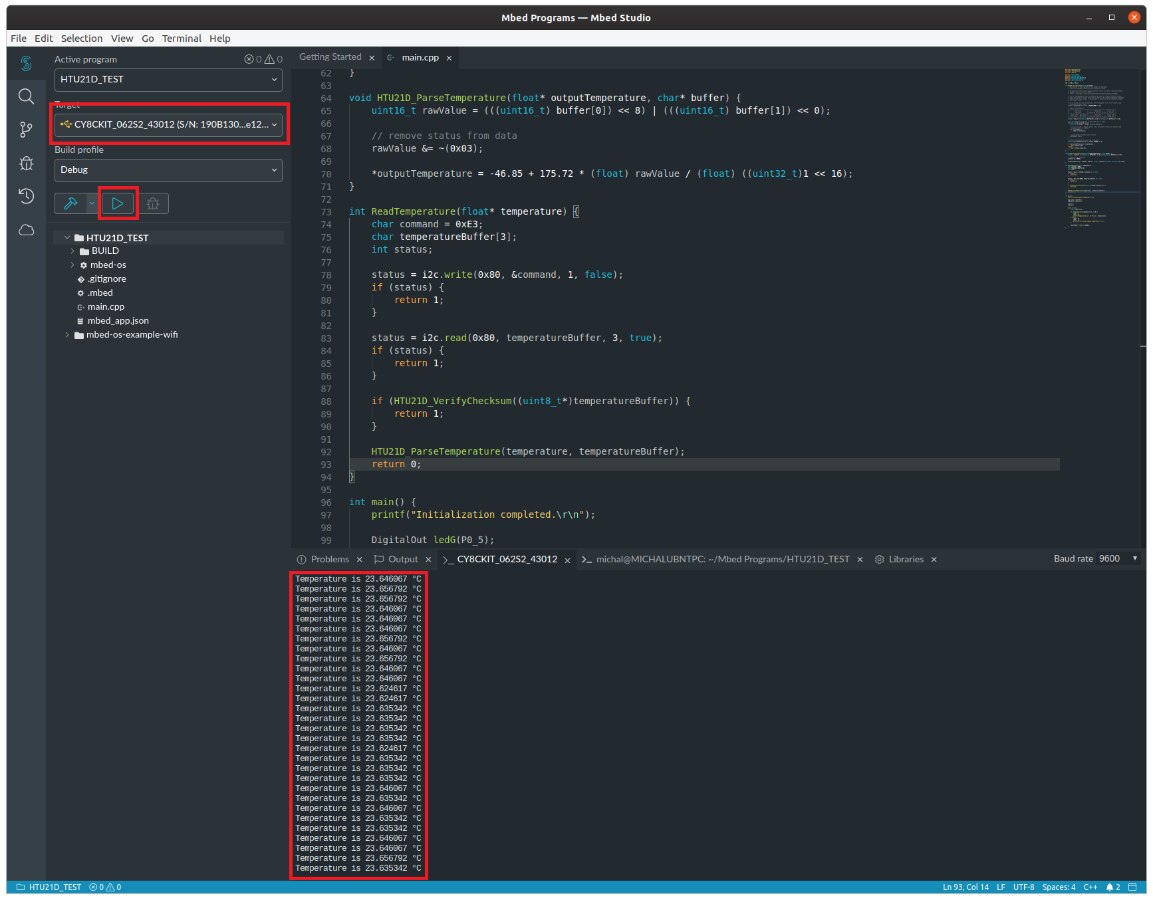Open the Debug view with the bug icon
This screenshot has width=1153, height=900.
click(26, 163)
